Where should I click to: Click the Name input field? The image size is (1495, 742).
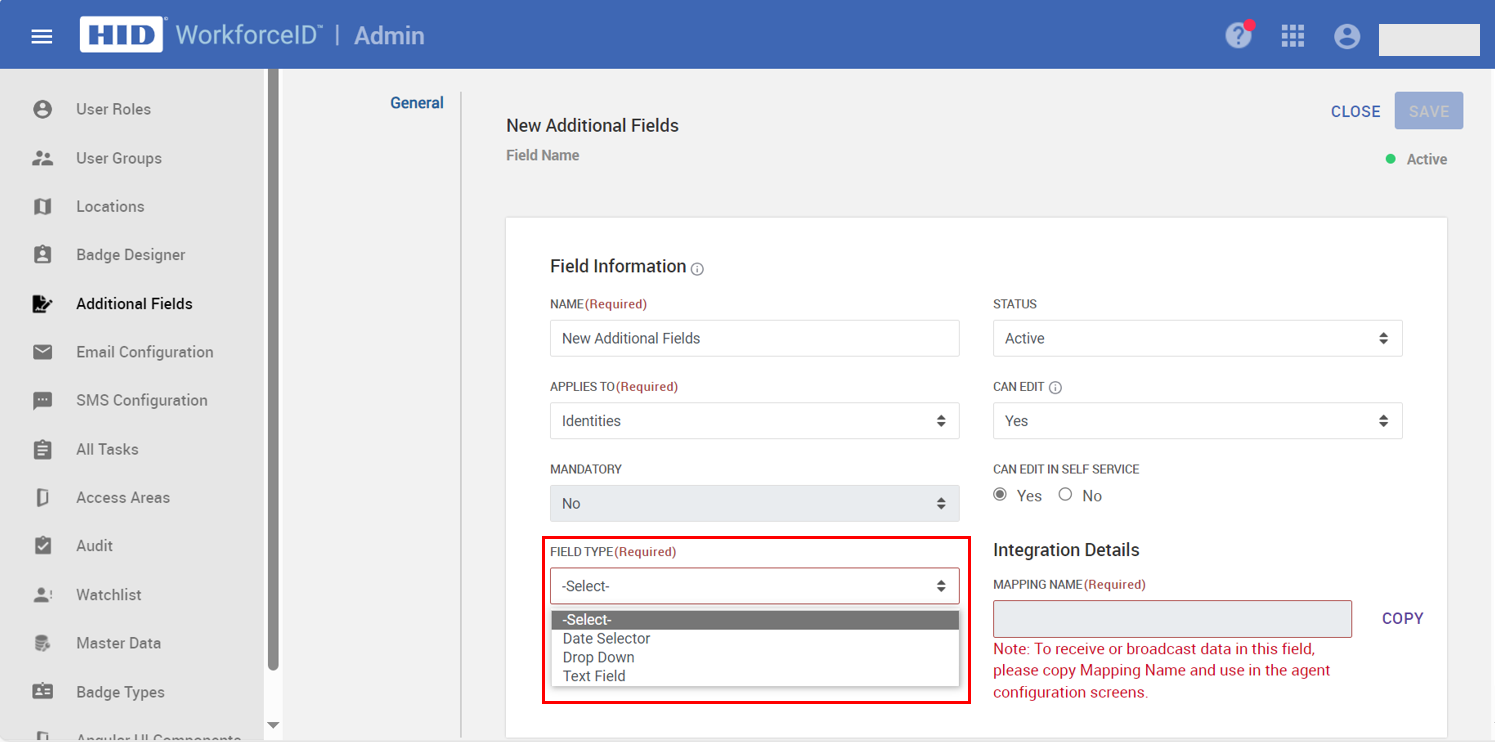[754, 338]
